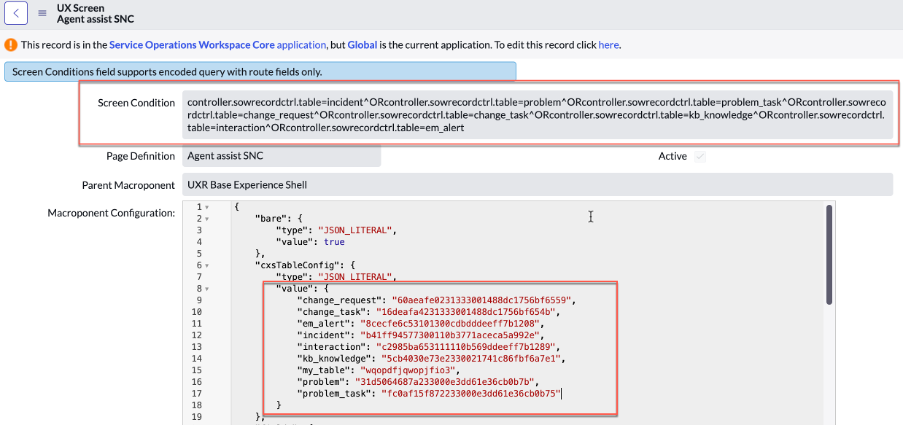
Task: Click the value "wqopdfjqwopjfio3"
Action: pos(408,370)
